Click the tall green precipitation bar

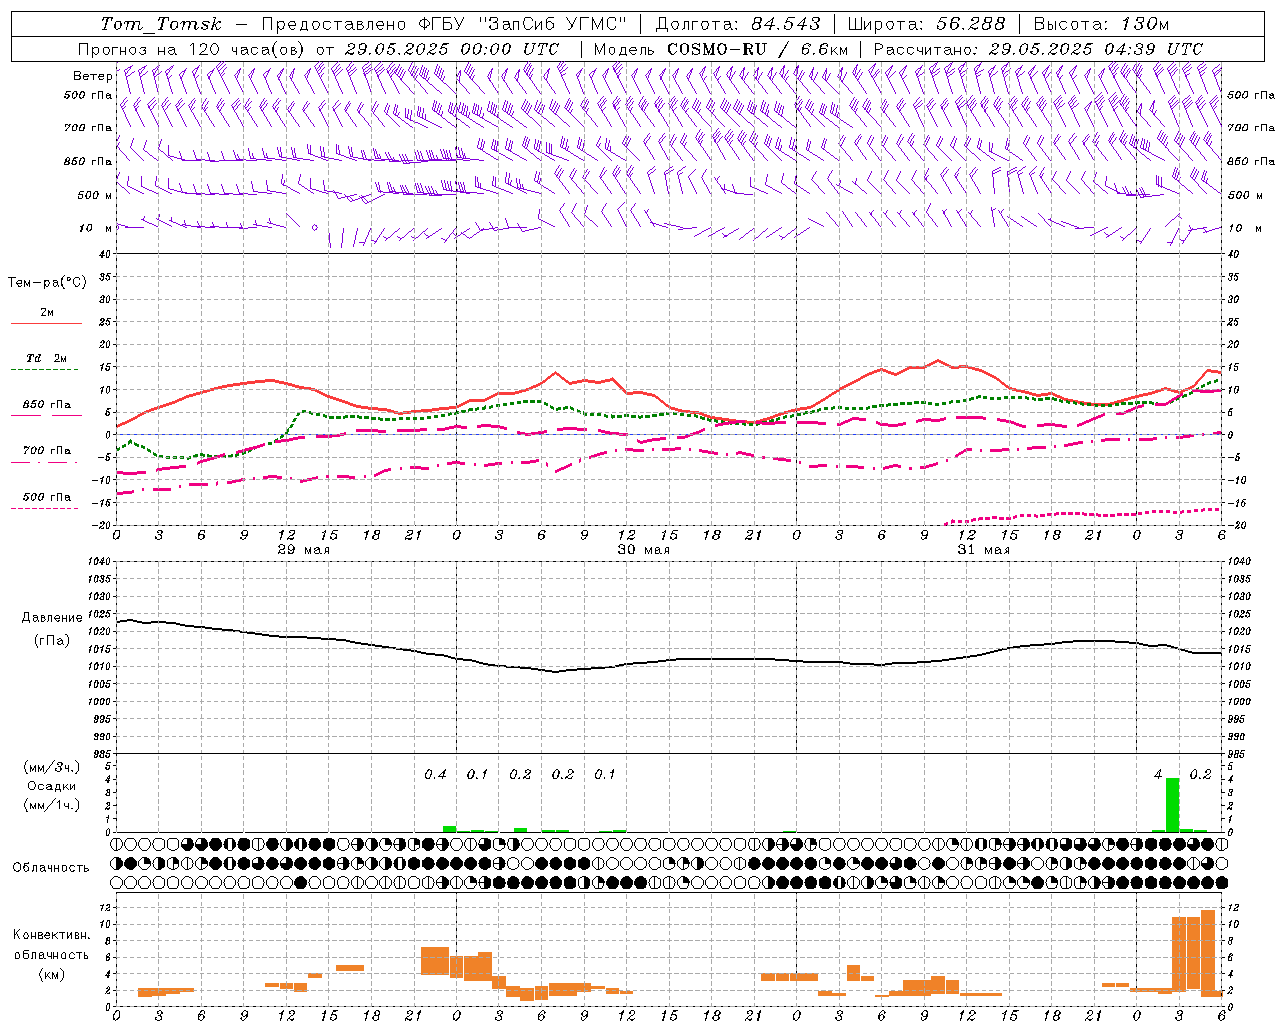[1173, 805]
